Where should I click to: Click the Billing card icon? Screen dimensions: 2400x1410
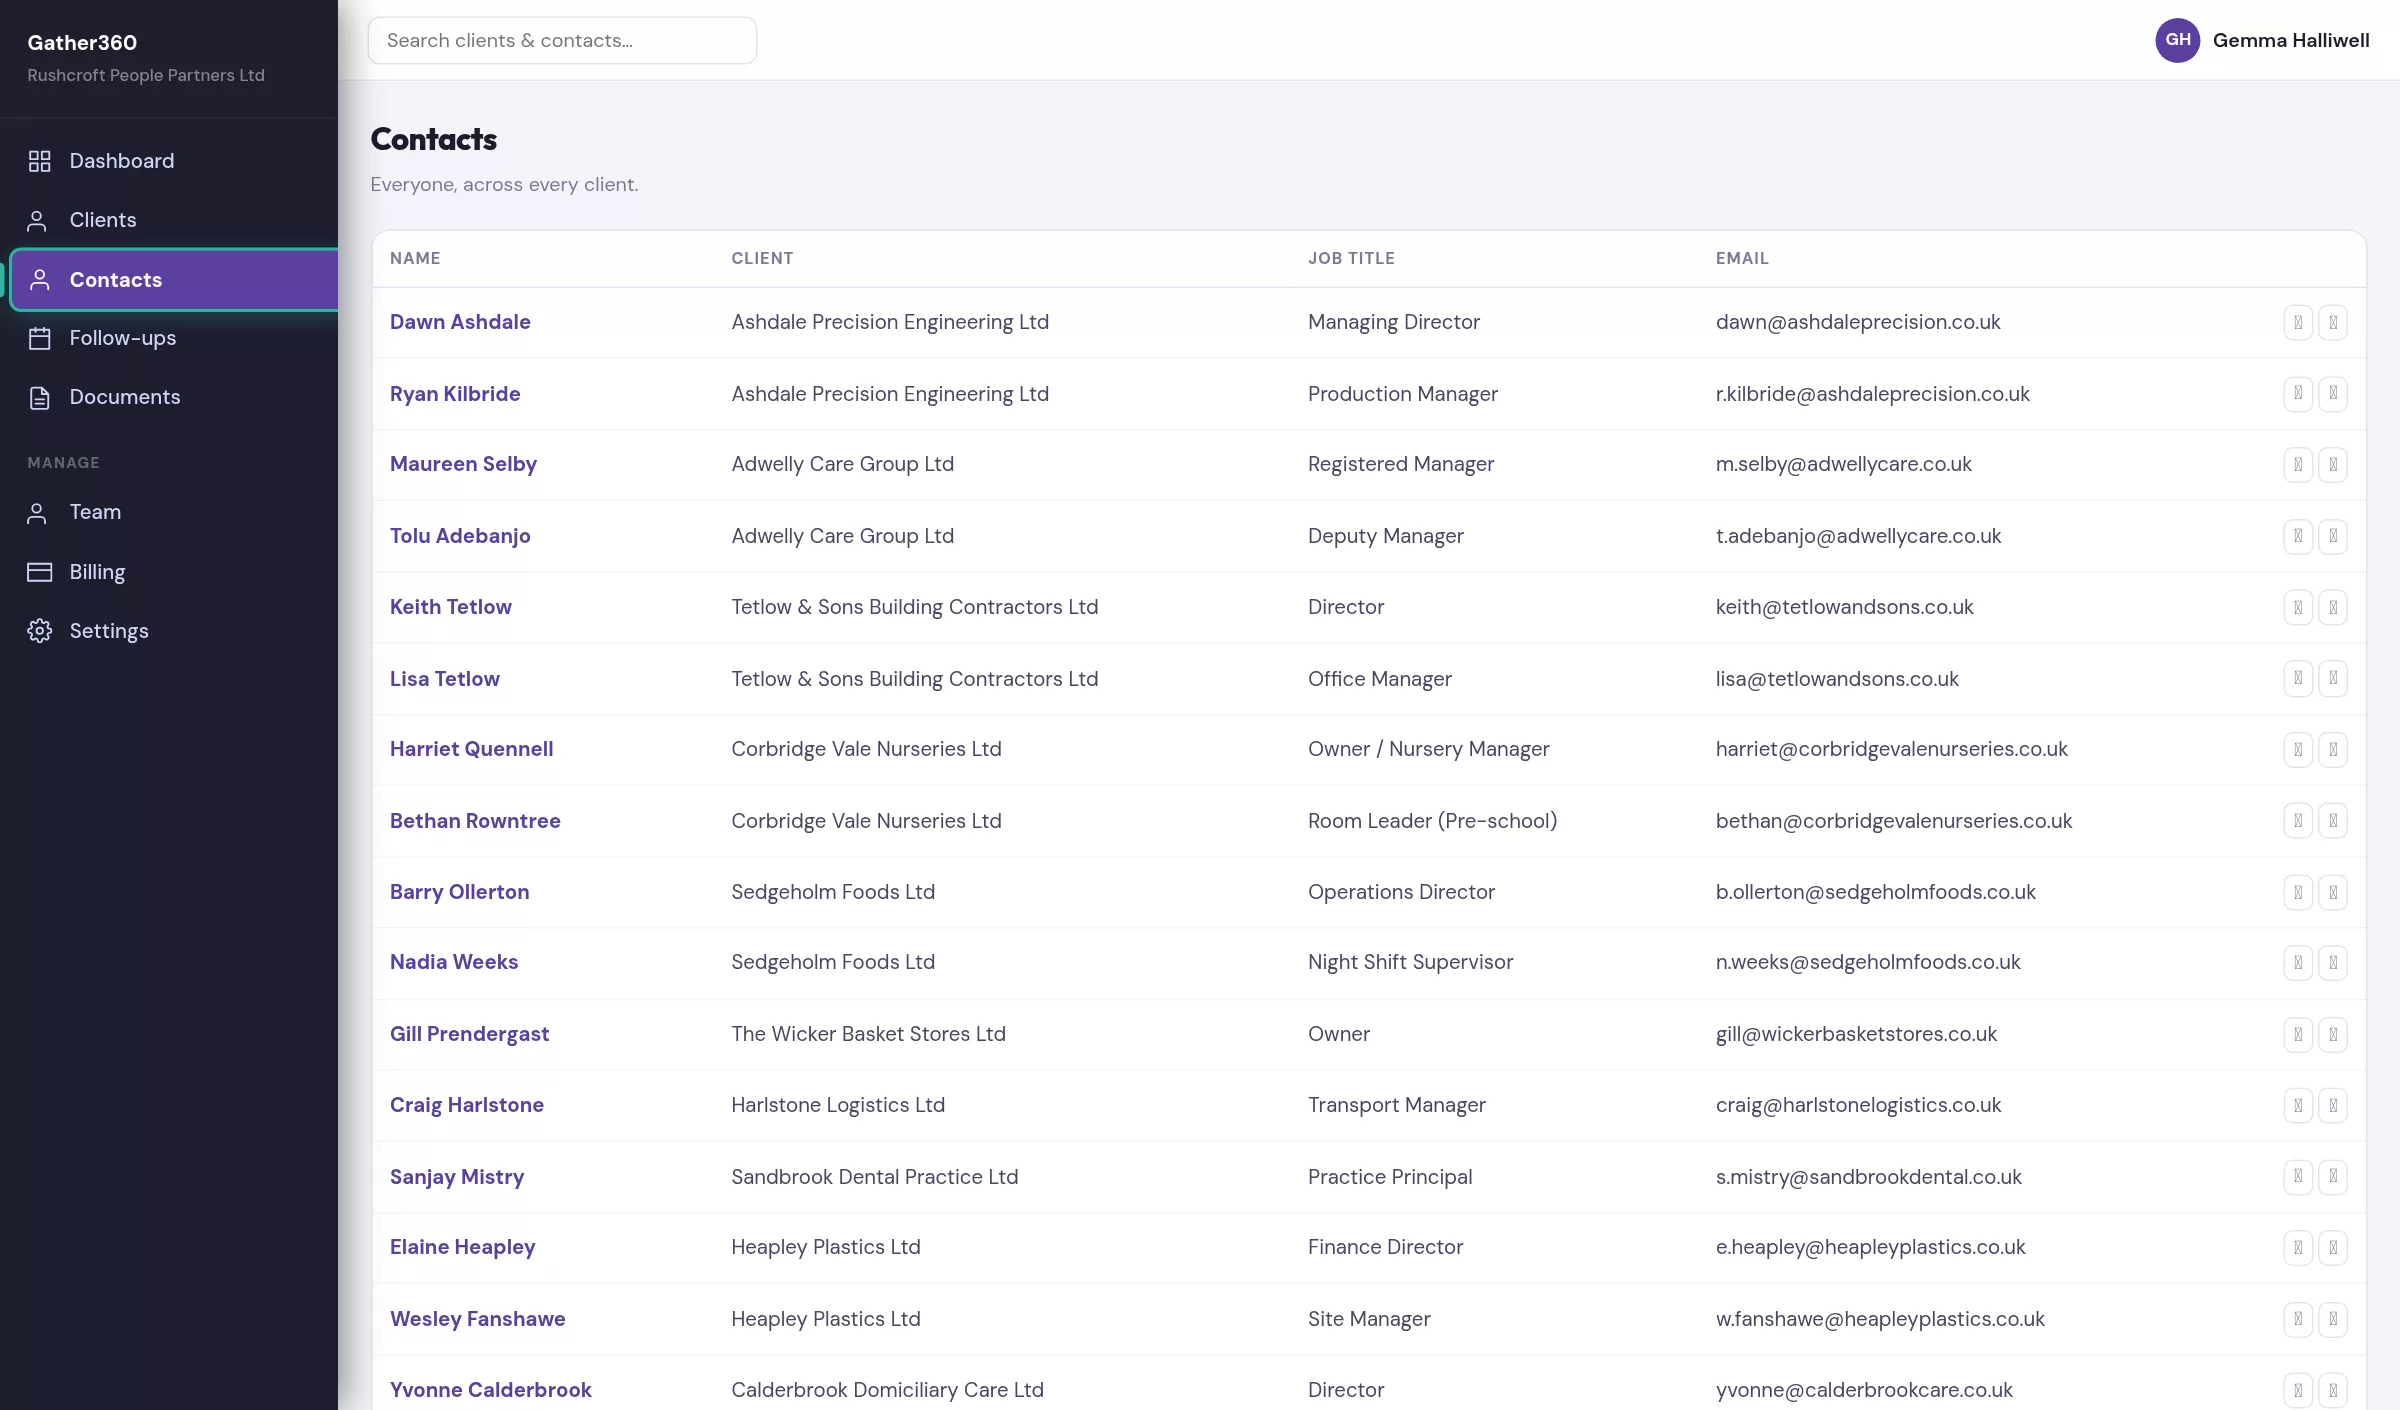click(x=39, y=572)
